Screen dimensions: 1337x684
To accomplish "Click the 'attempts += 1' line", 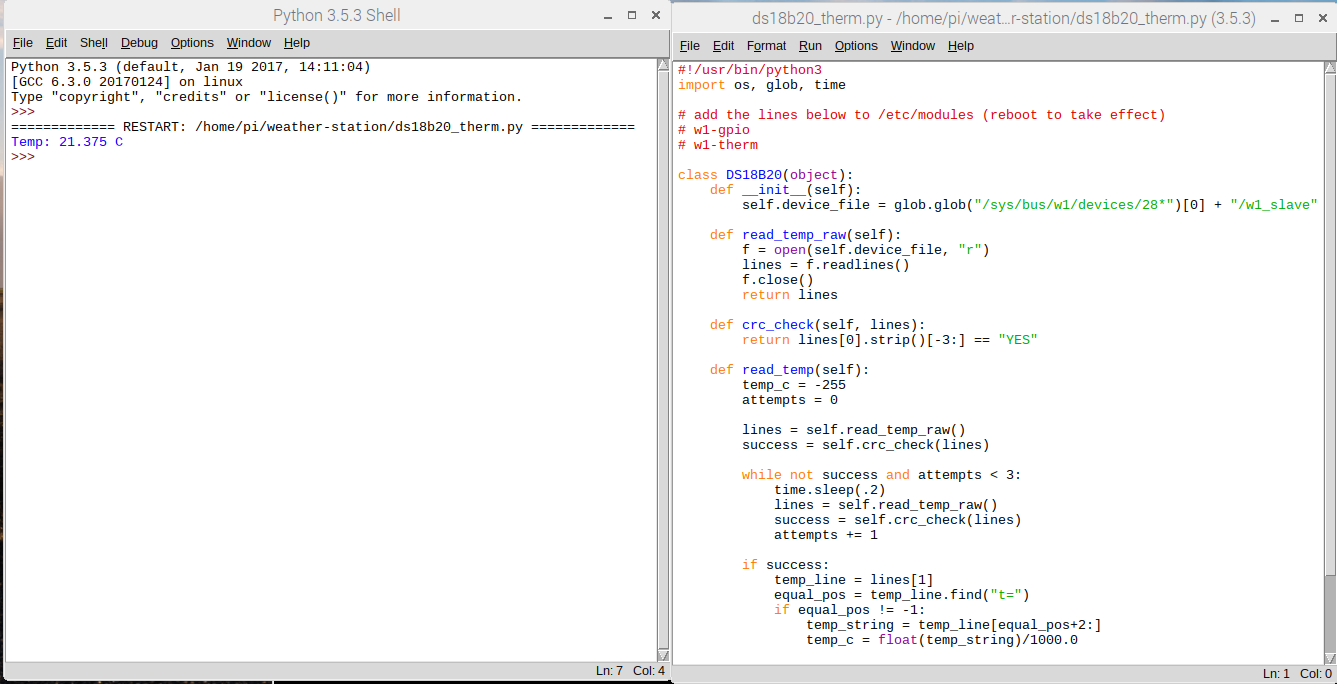I will [x=826, y=535].
